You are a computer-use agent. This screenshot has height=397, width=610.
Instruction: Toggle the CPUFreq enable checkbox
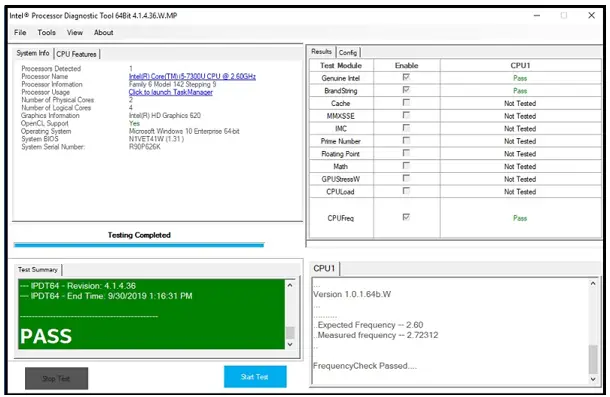[x=406, y=217]
